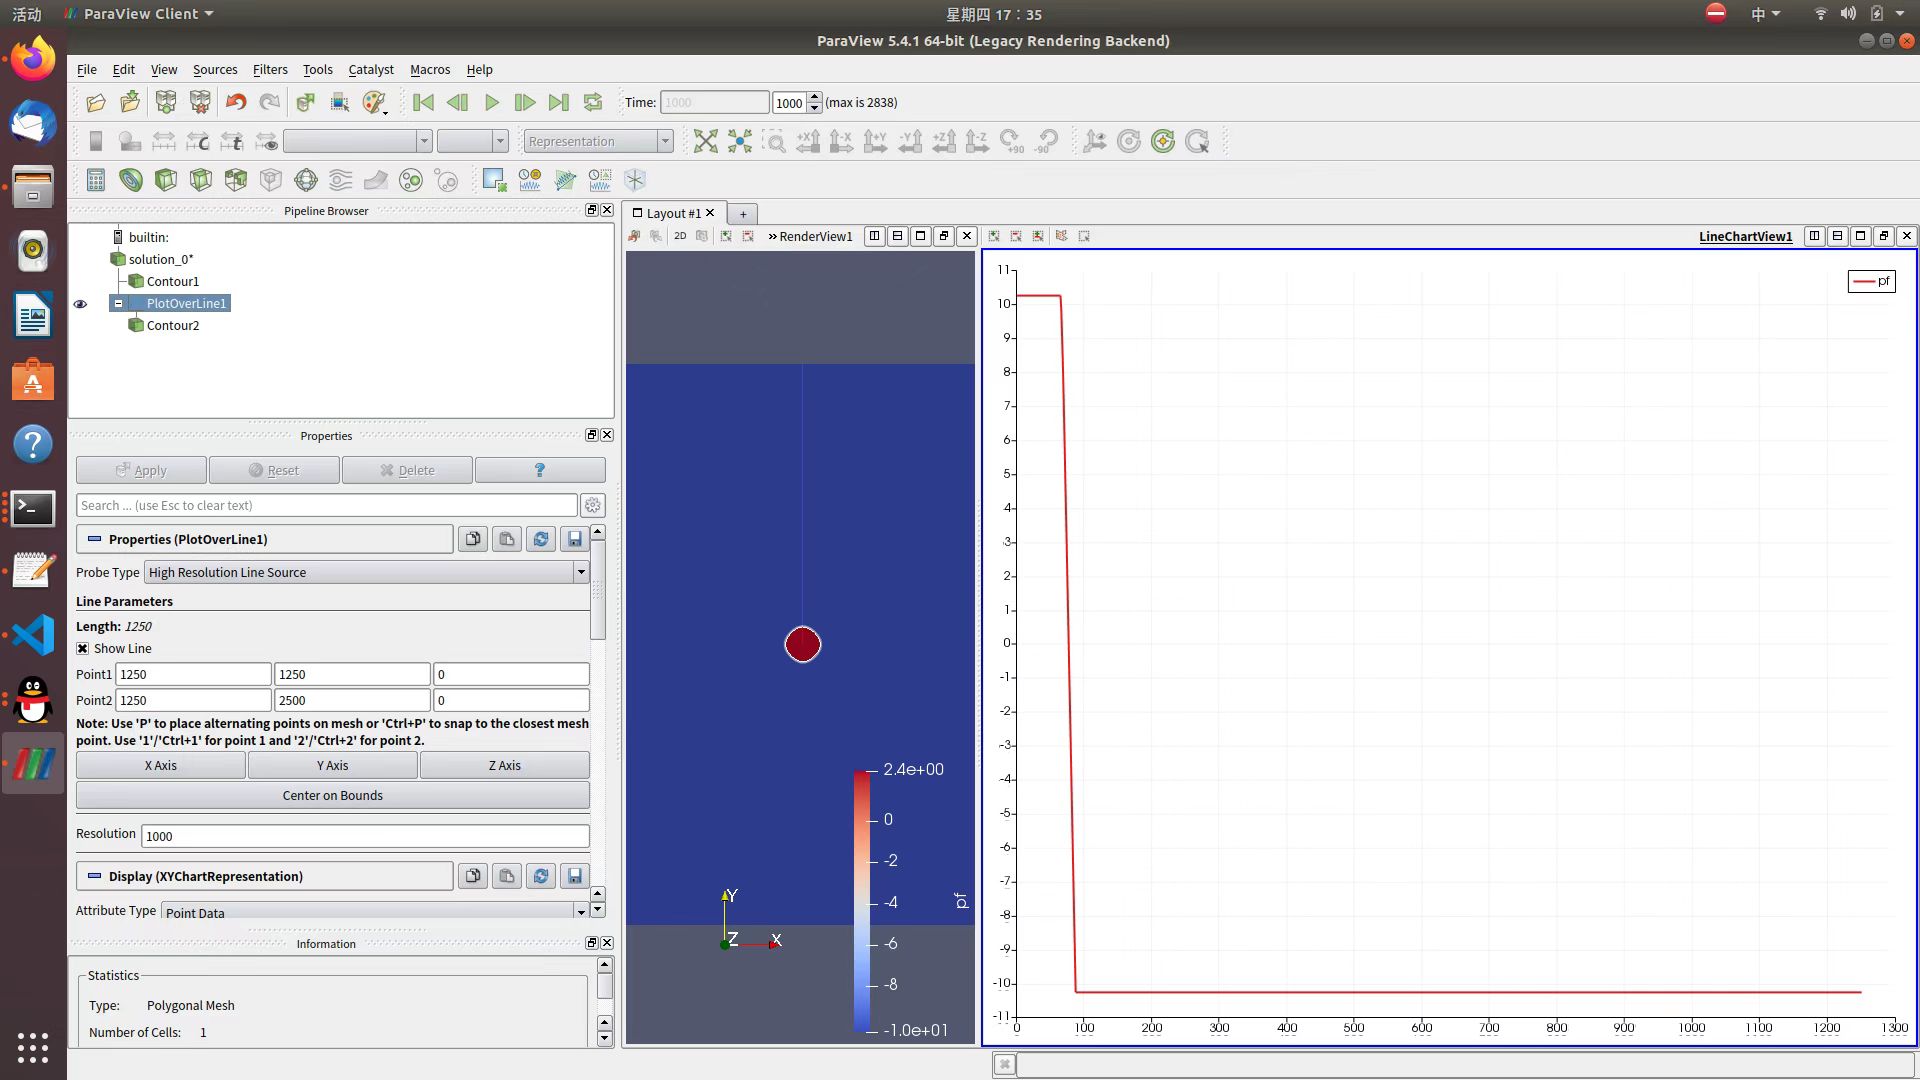Click the Warp By Vector filter icon
The image size is (1920, 1080).
pos(376,180)
